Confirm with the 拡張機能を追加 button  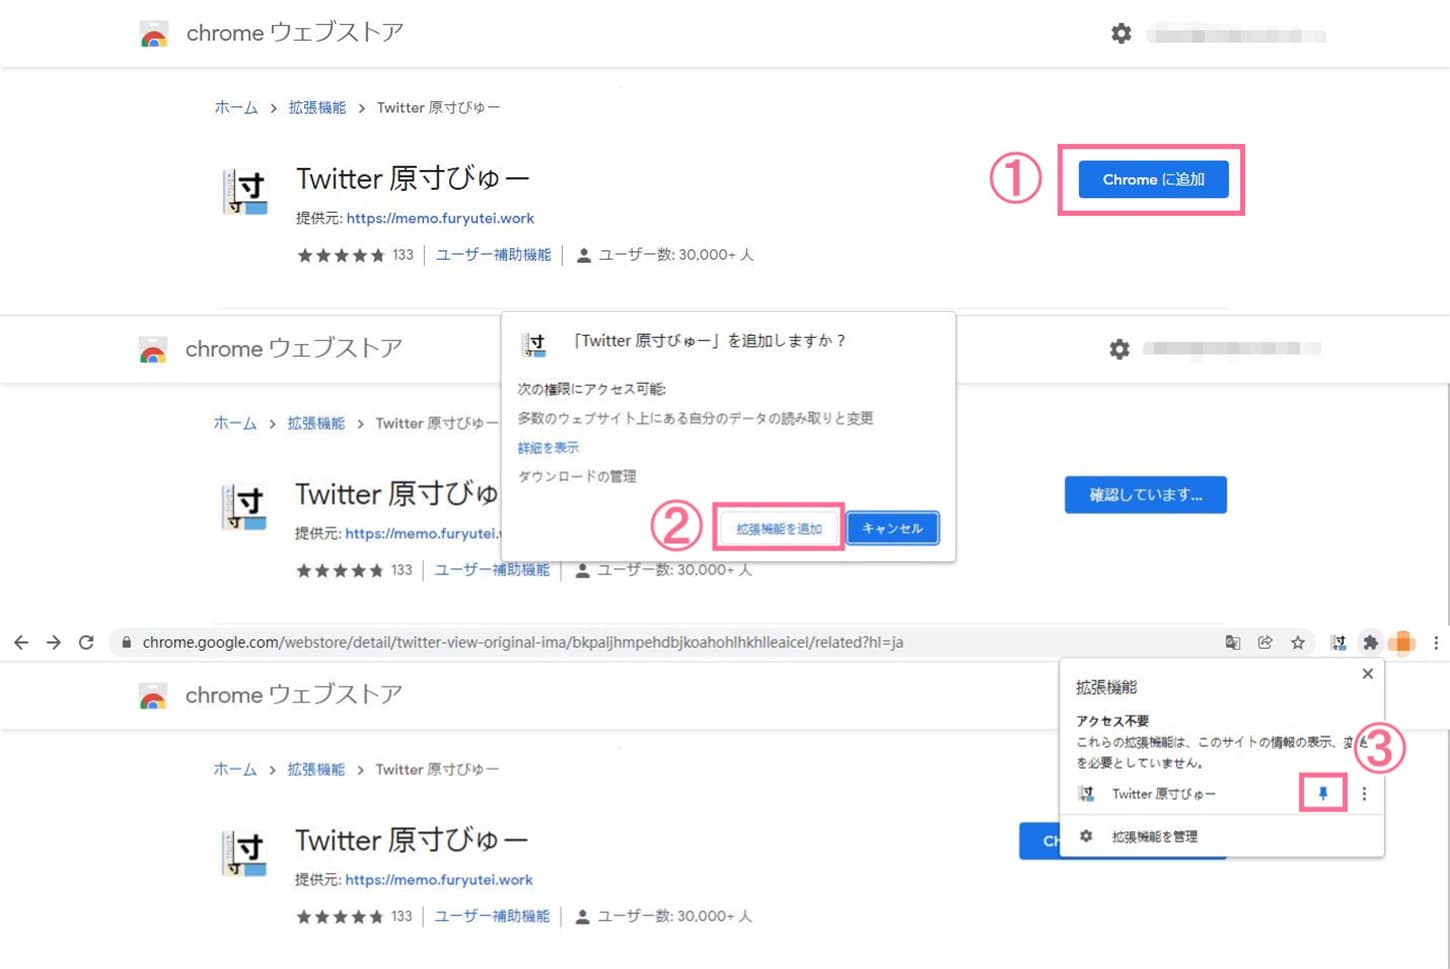point(779,529)
